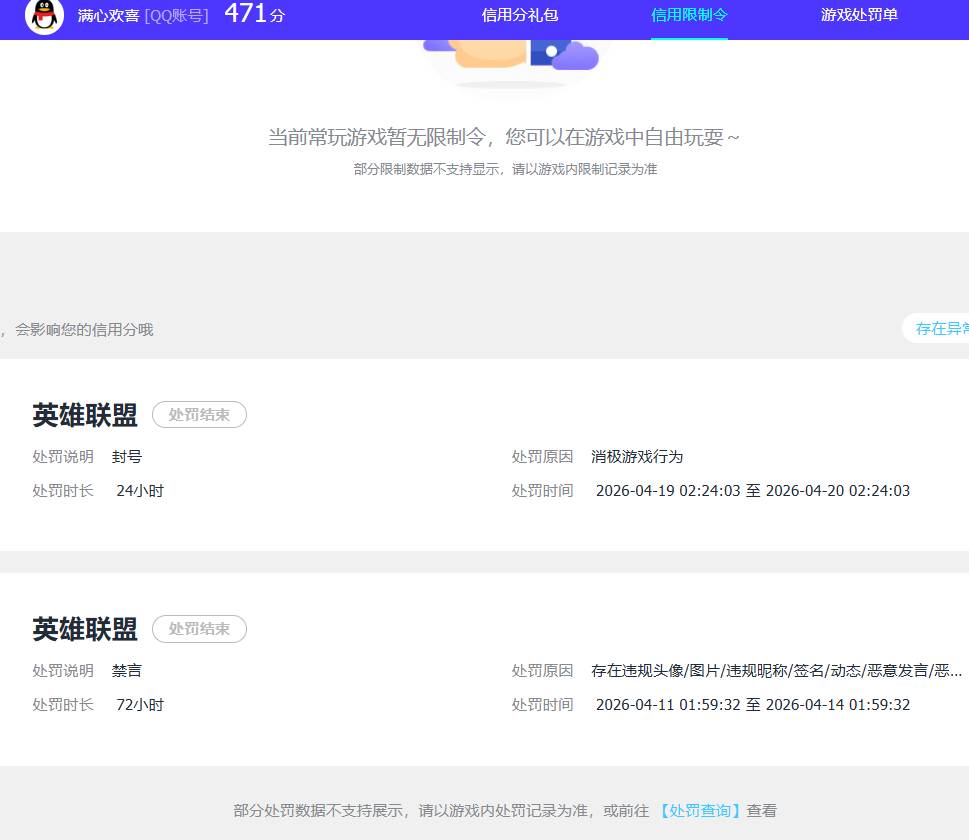The width and height of the screenshot is (969, 840).
Task: Click 处罚结束 badge on the 禁言 record
Action: [199, 629]
